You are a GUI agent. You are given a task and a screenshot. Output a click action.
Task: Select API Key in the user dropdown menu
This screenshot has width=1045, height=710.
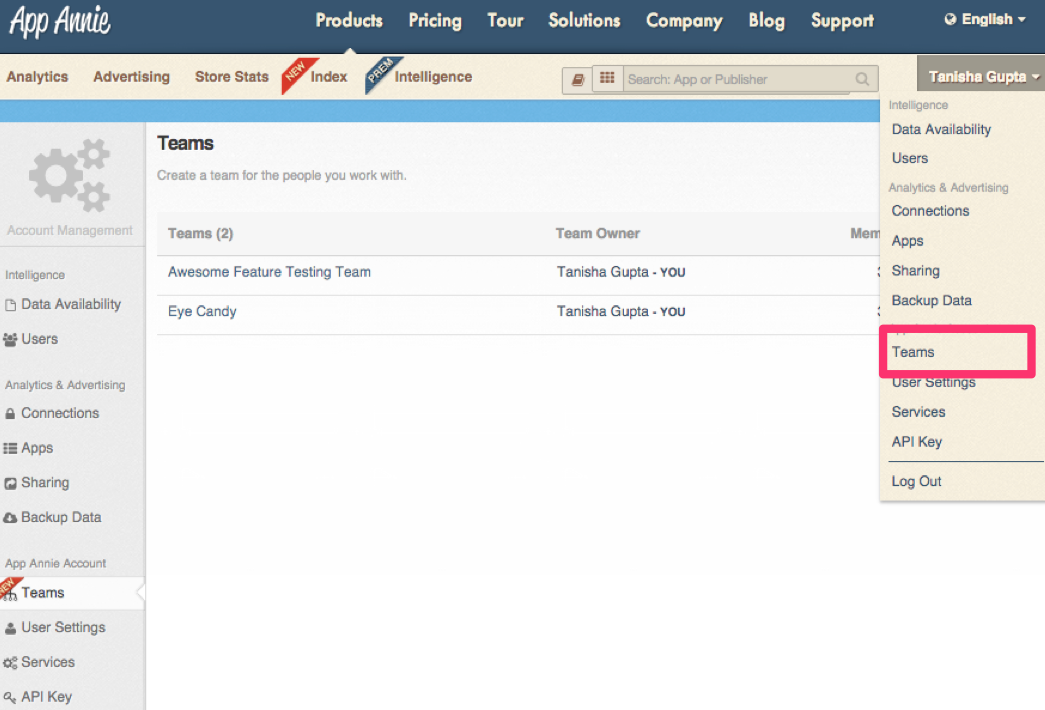pos(916,442)
